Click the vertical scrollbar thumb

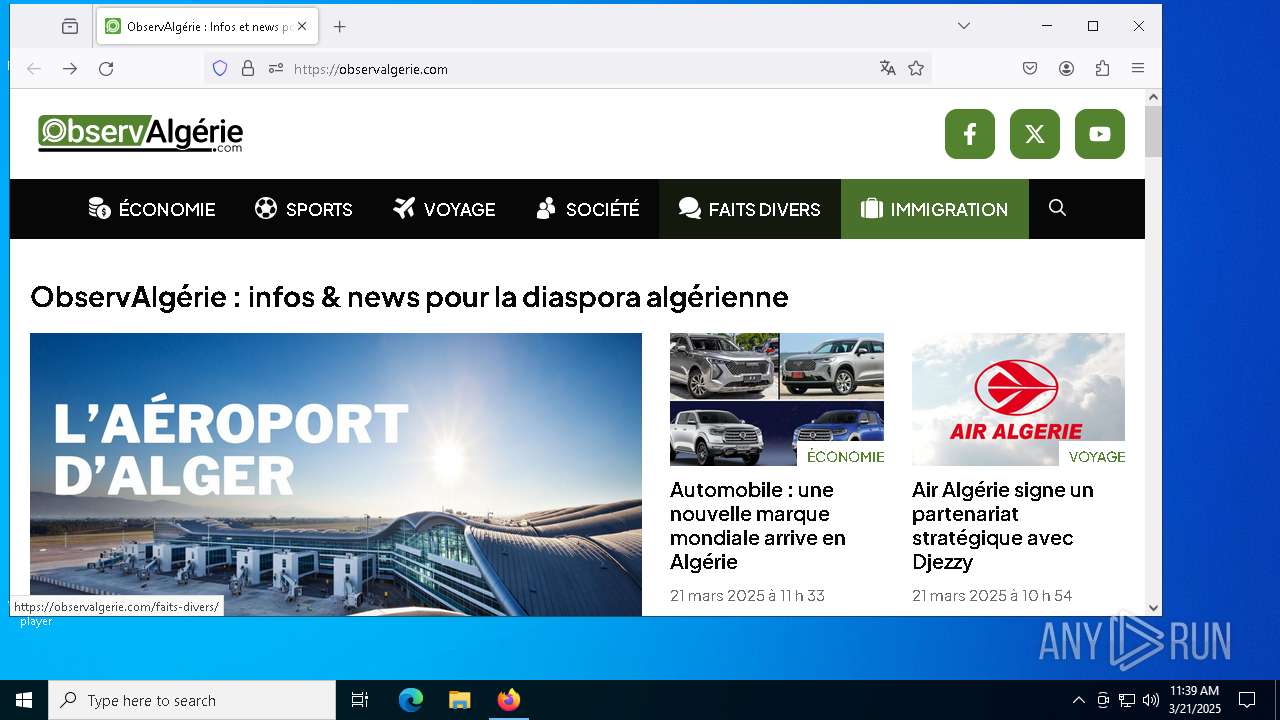tap(1153, 131)
